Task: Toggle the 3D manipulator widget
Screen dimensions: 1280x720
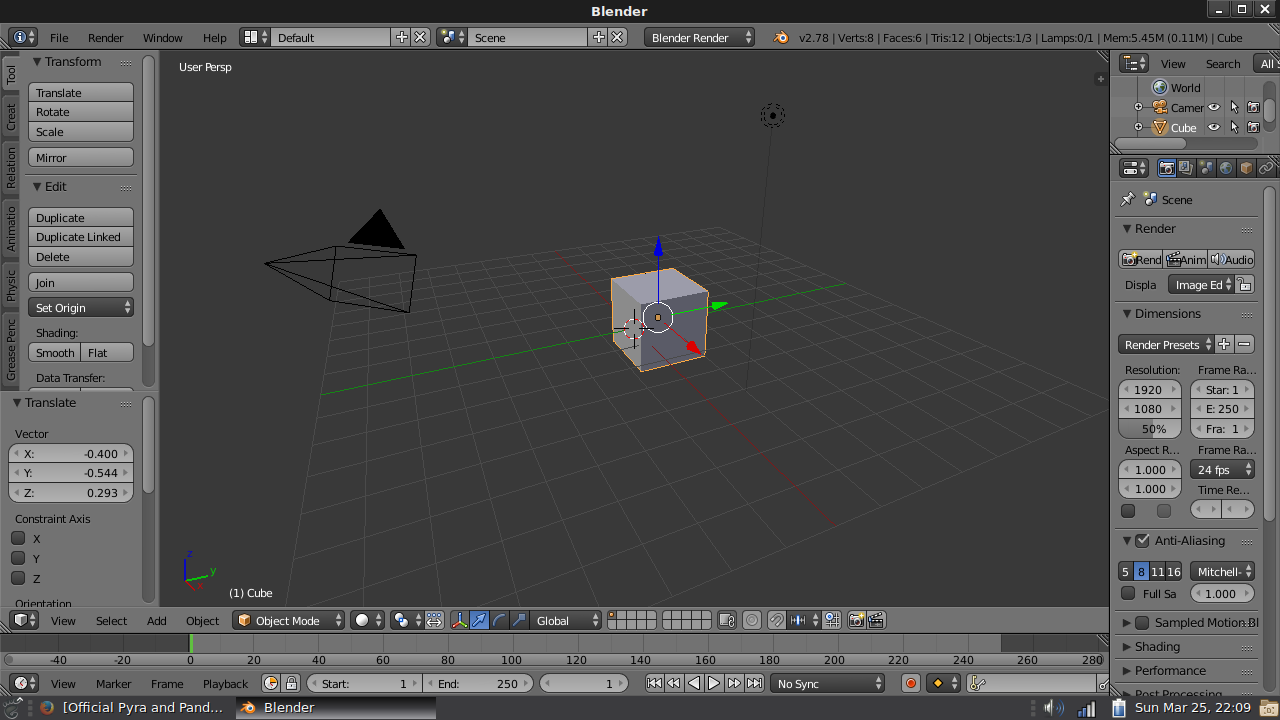Action: pos(460,620)
